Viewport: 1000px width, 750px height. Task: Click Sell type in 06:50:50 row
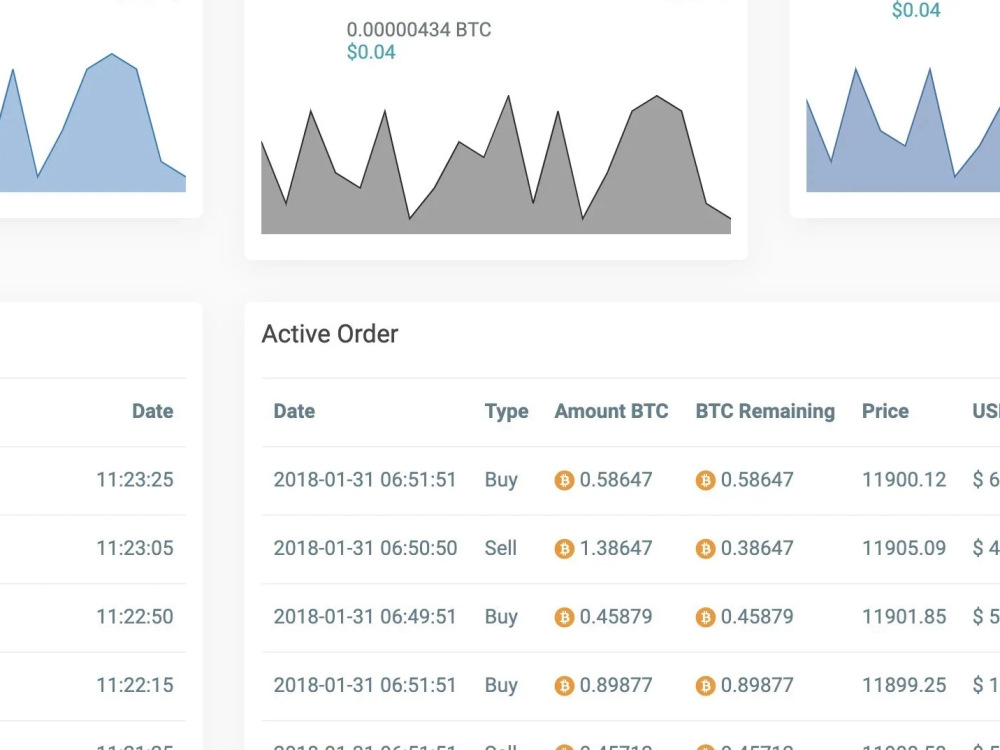(x=501, y=548)
